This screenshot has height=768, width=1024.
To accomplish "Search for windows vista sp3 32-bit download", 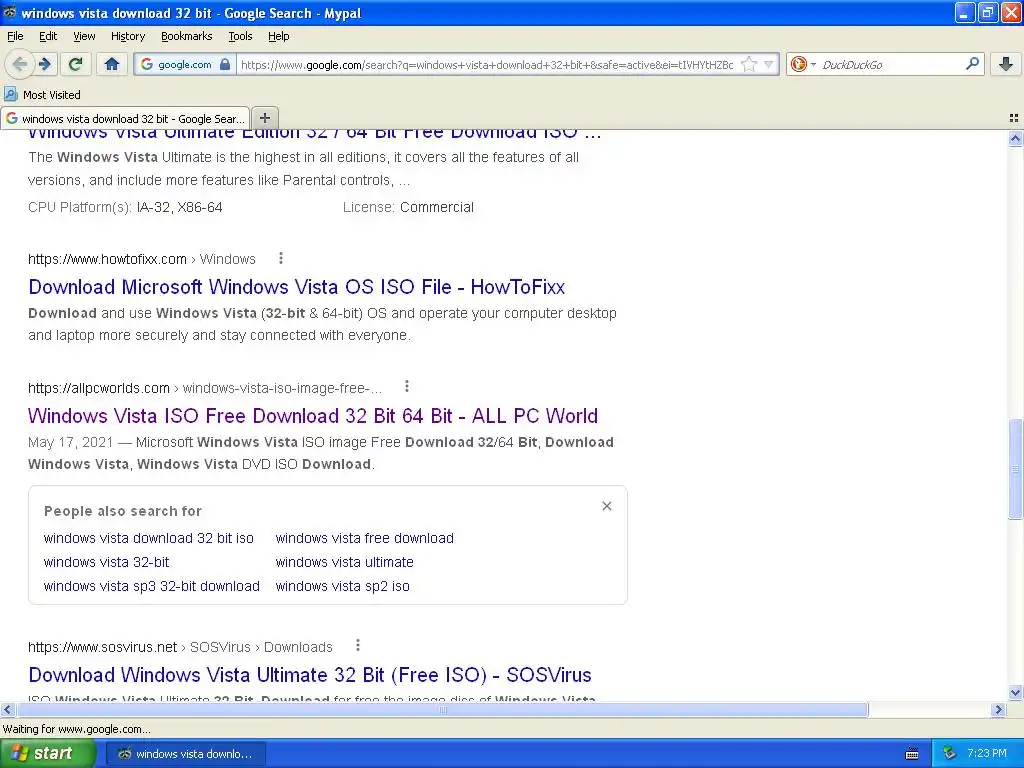I will coord(152,586).
